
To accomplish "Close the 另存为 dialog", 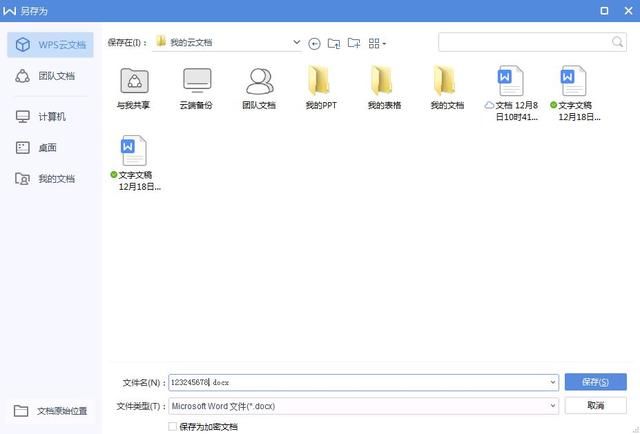I will [628, 11].
